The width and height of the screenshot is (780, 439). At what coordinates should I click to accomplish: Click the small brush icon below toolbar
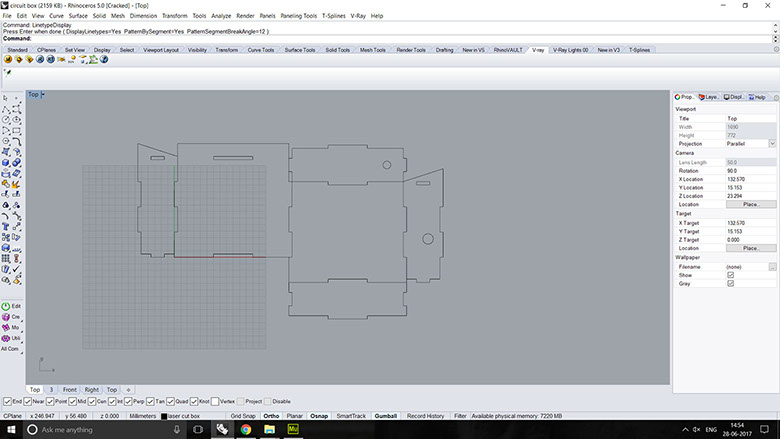coord(7,73)
